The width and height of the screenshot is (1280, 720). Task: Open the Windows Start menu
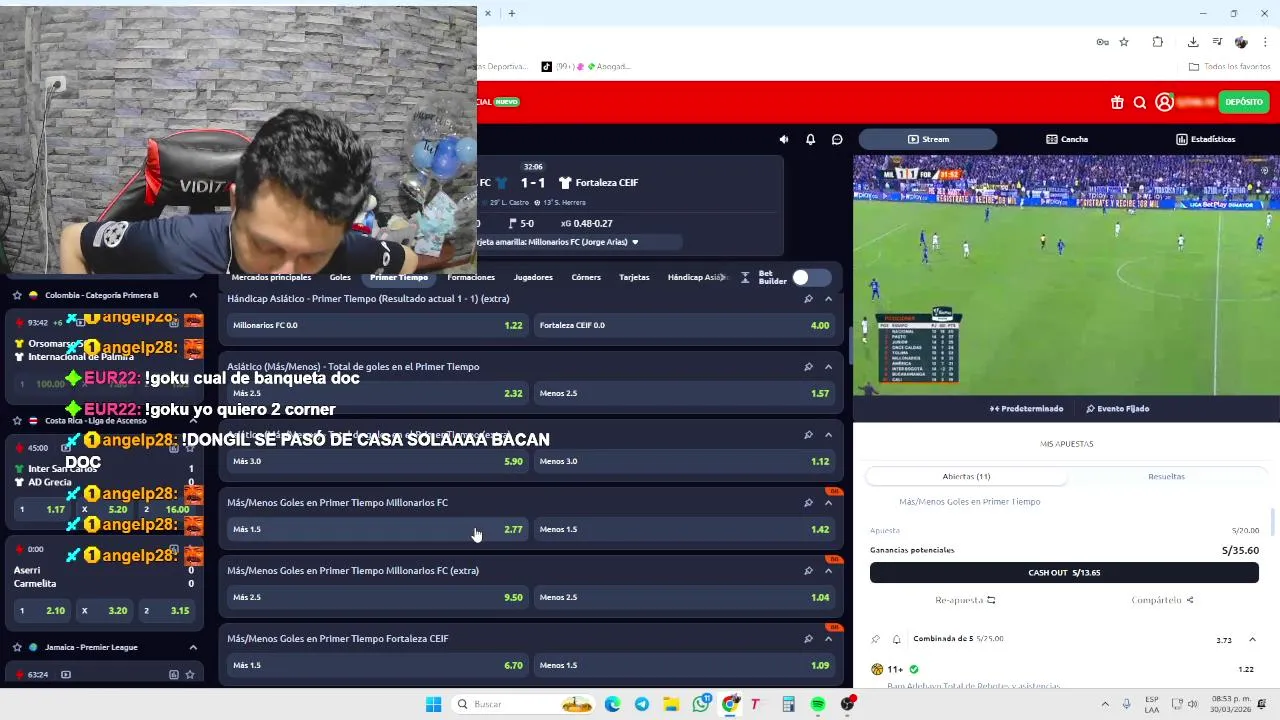point(433,704)
